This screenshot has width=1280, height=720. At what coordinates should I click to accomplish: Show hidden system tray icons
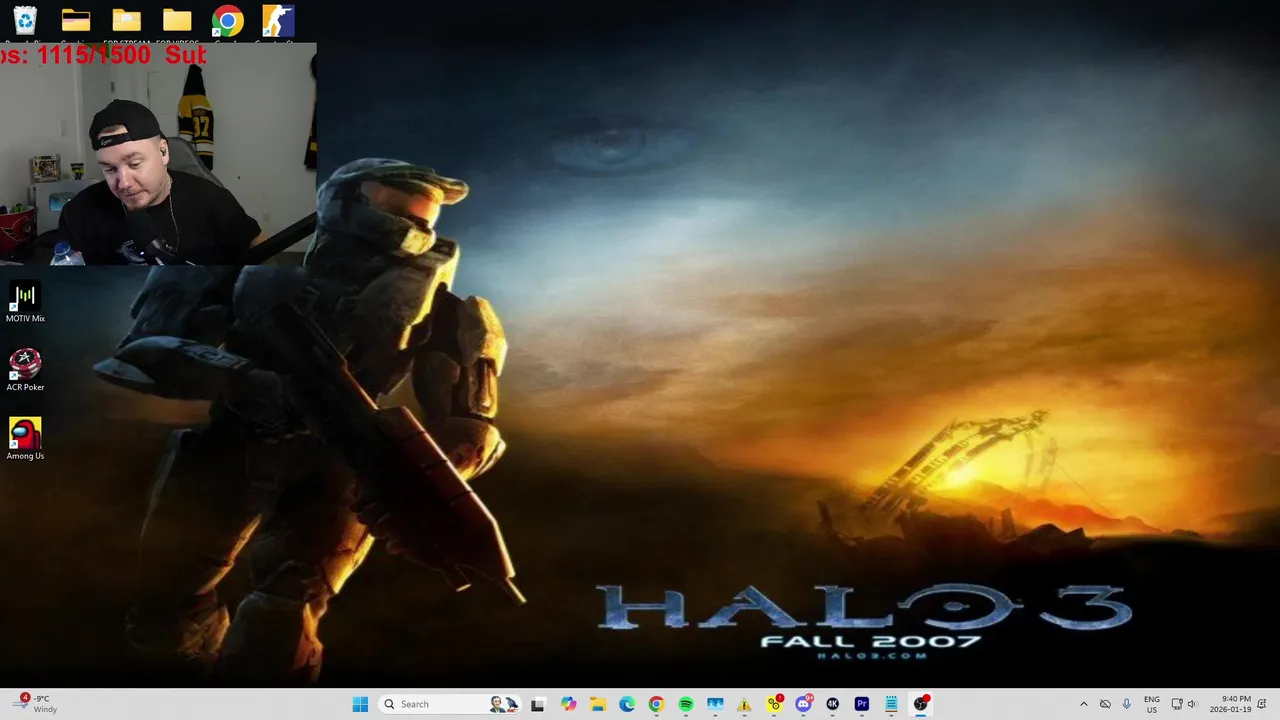point(1083,704)
